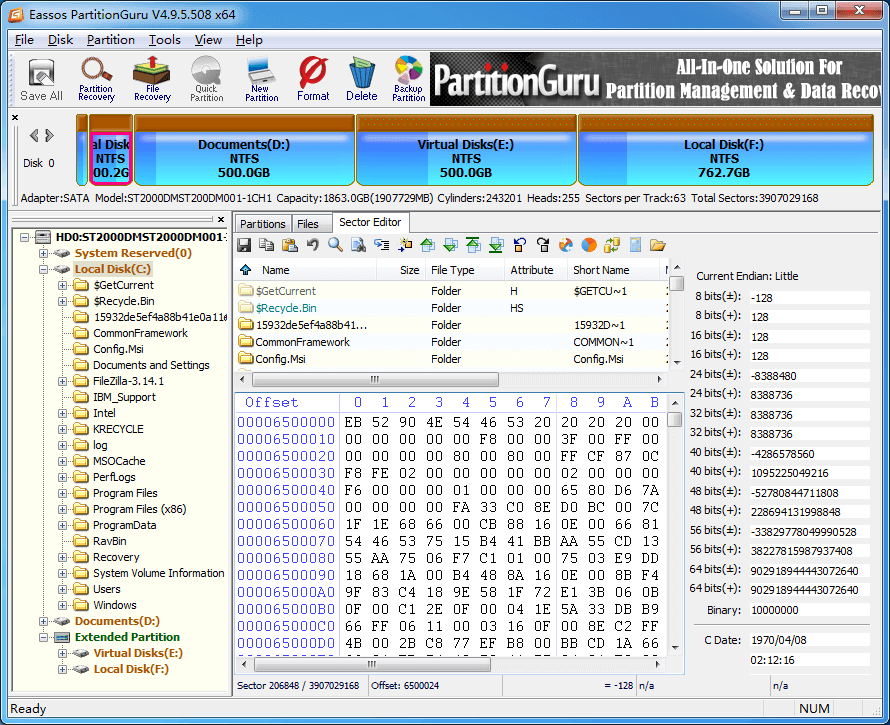890x725 pixels.
Task: Expand the Windows folder node
Action: [x=62, y=605]
